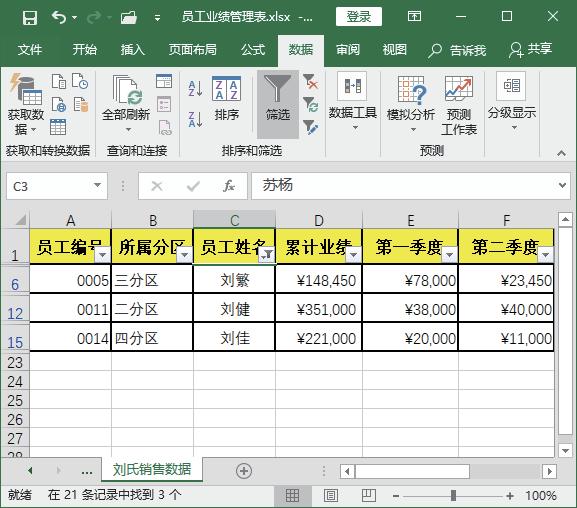The height and width of the screenshot is (508, 577).
Task: Click the Redo arrow icon
Action: point(94,17)
